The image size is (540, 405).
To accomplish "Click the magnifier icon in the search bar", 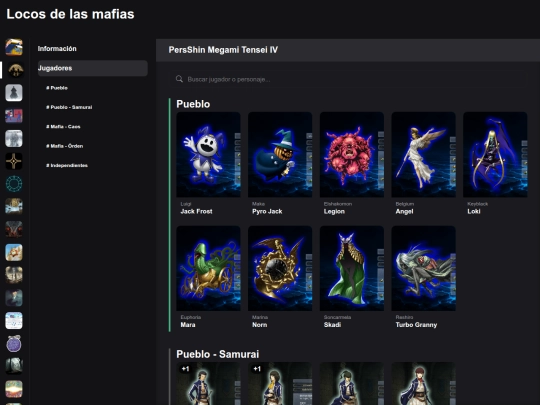I will coord(179,79).
